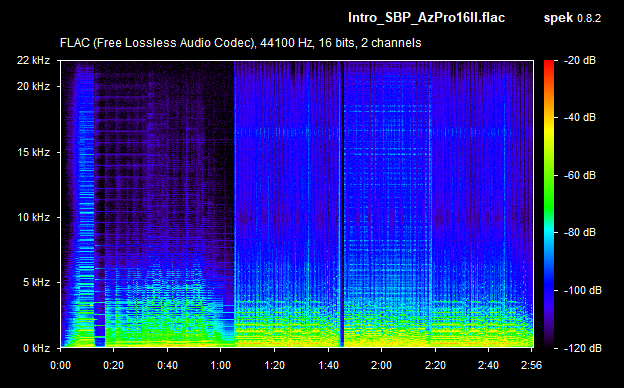This screenshot has height=388, width=624.
Task: Click the 0 kHz frequency axis label
Action: [x=36, y=348]
